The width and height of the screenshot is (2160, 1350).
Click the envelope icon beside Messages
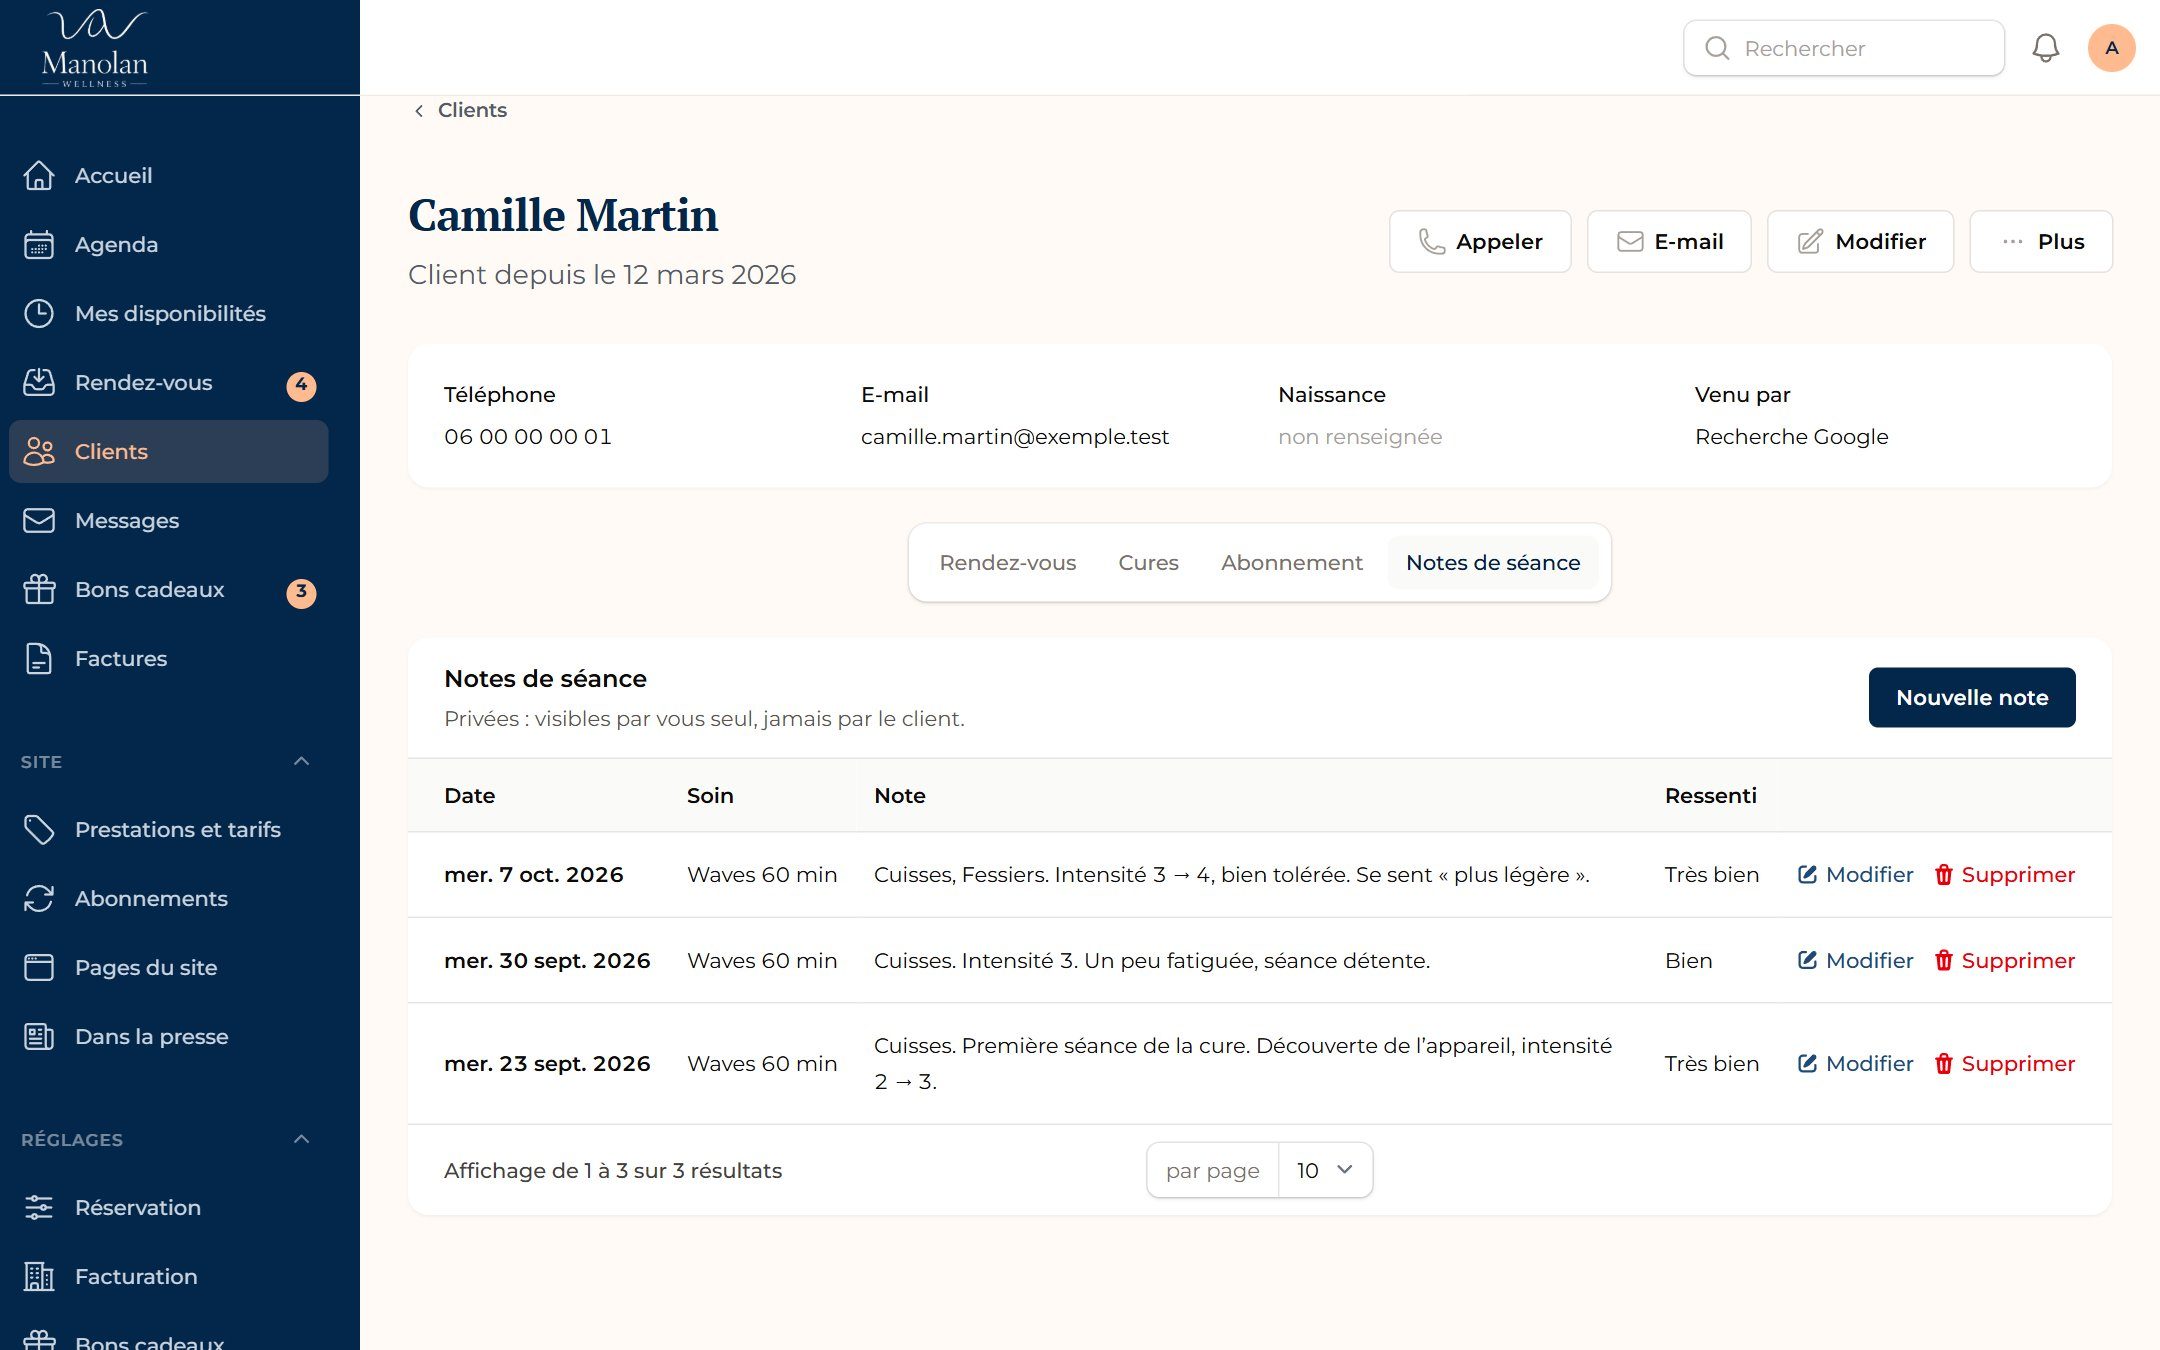[39, 520]
